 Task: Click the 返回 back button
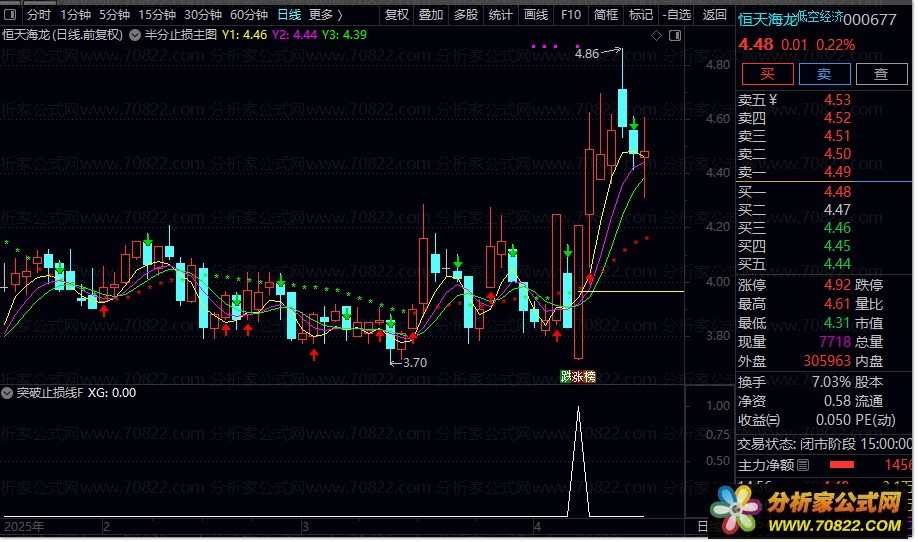click(x=714, y=15)
